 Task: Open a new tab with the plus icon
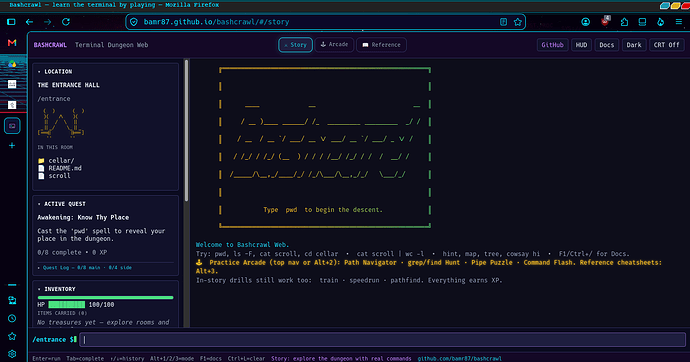(x=12, y=146)
